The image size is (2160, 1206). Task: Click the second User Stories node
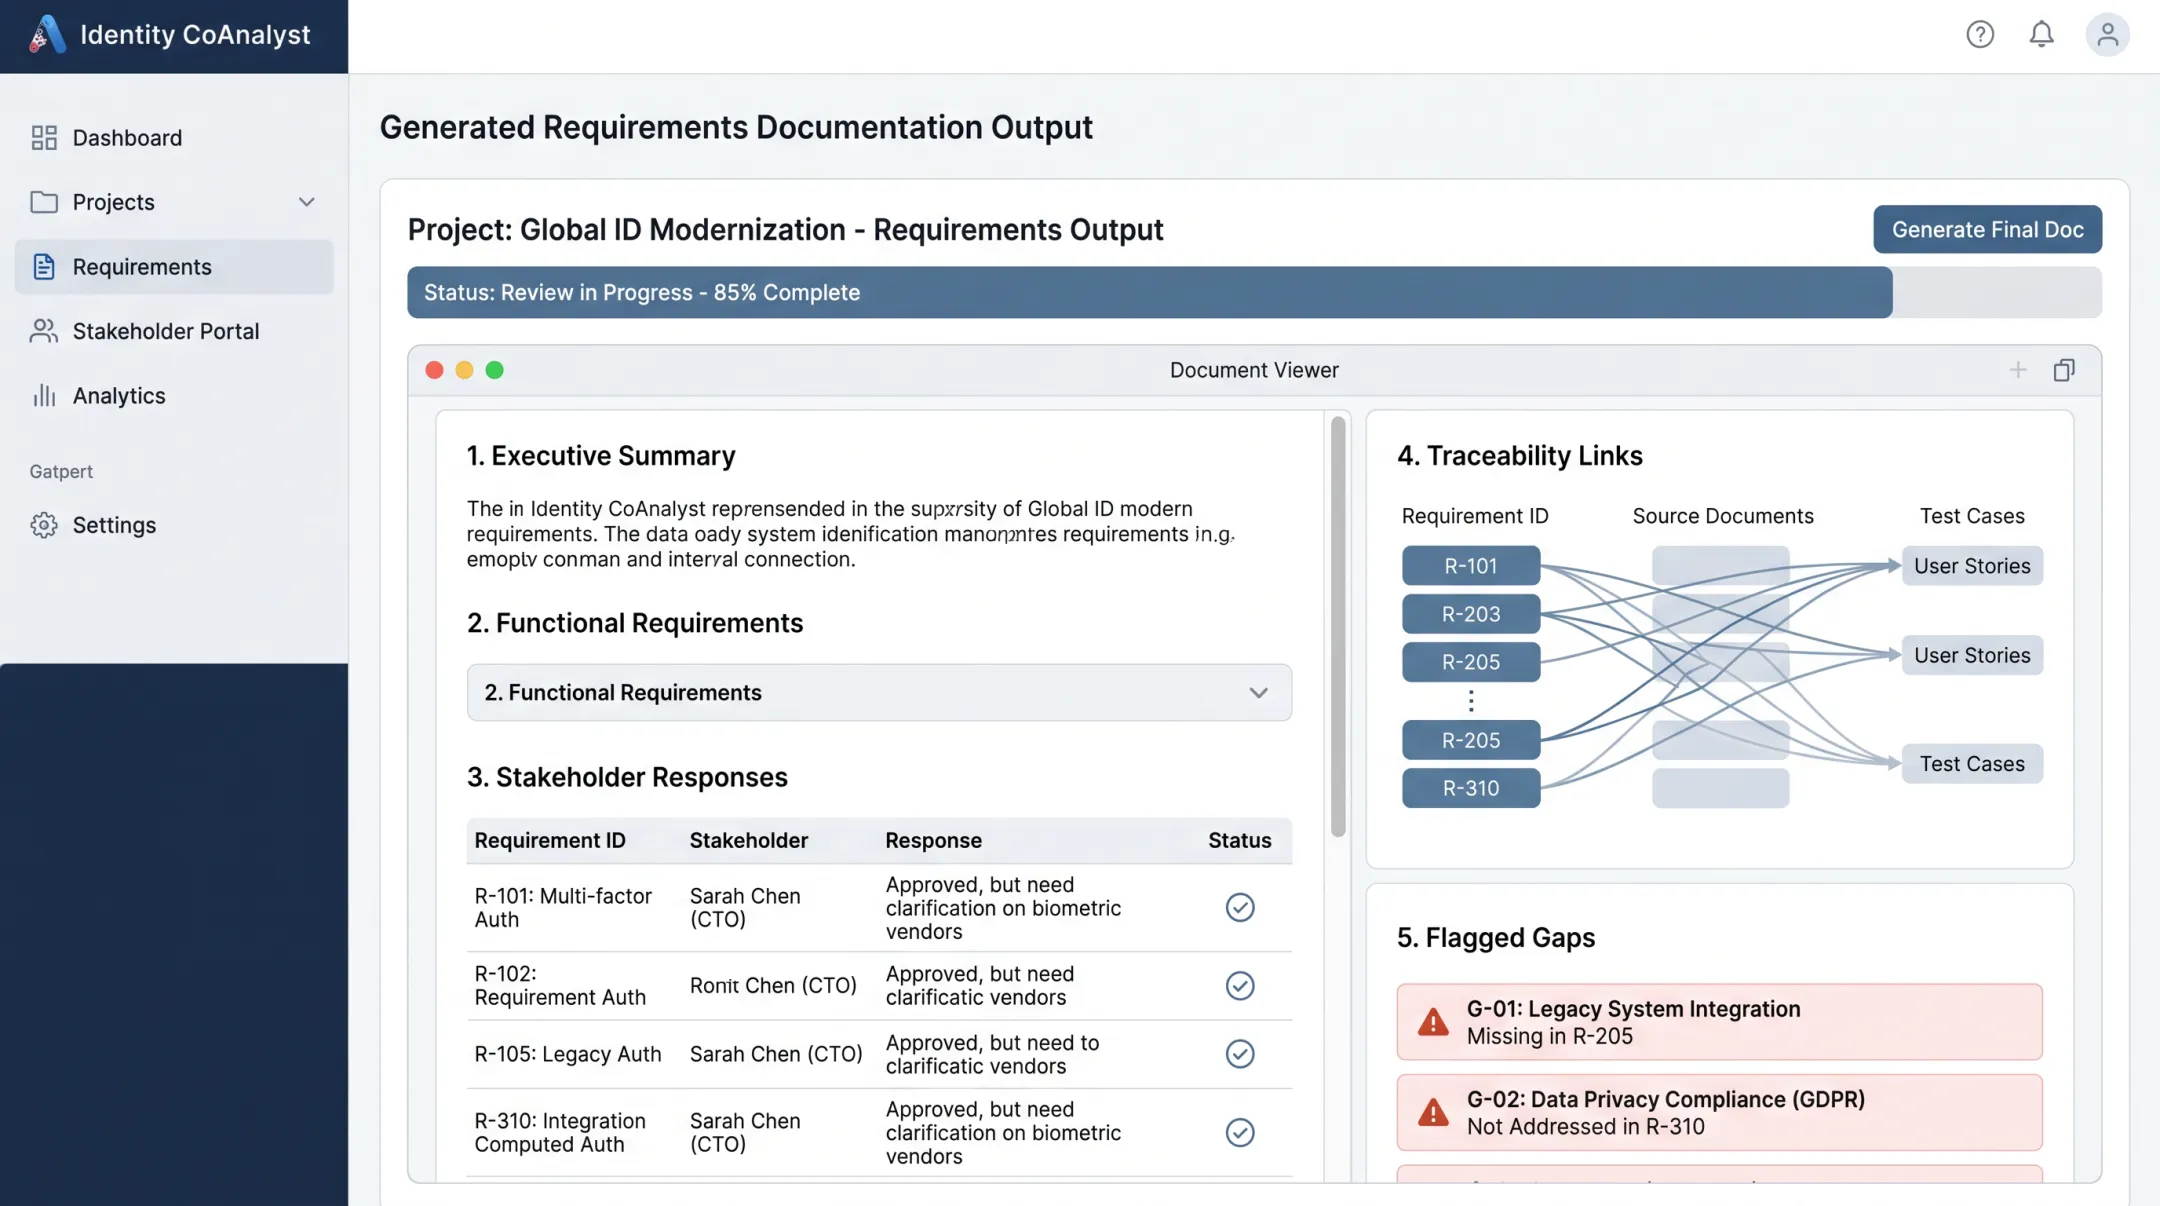1972,655
